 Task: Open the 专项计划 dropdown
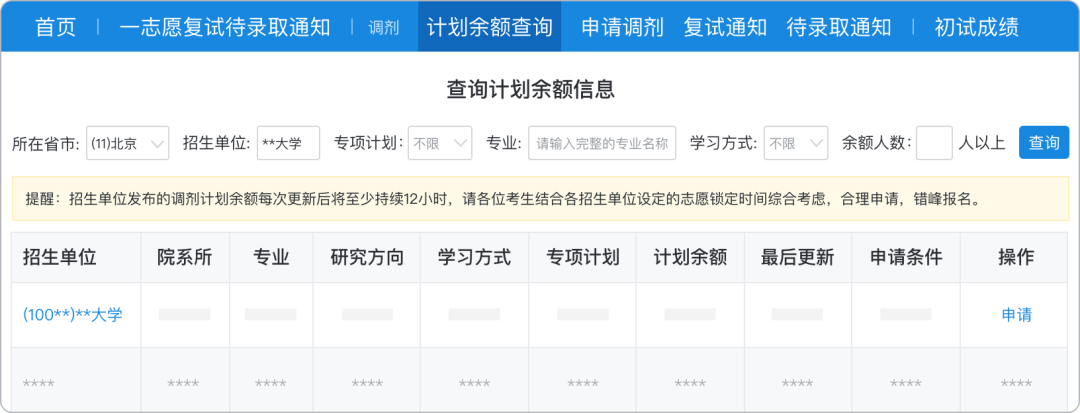pos(440,143)
